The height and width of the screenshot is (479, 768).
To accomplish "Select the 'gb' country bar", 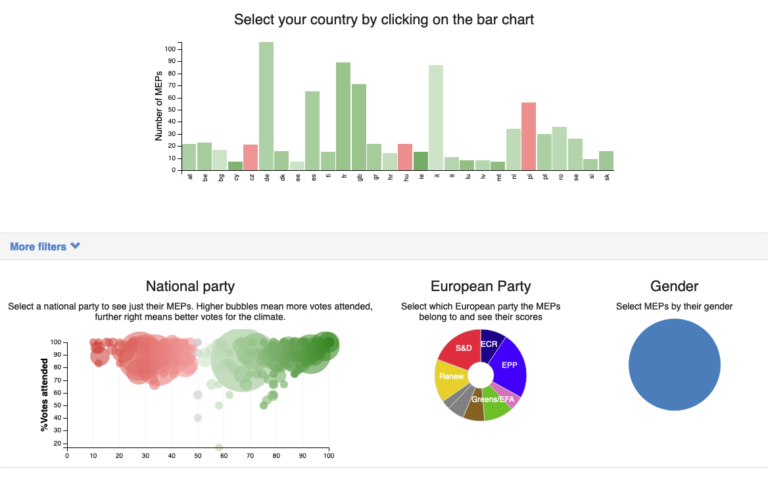I will pos(359,127).
